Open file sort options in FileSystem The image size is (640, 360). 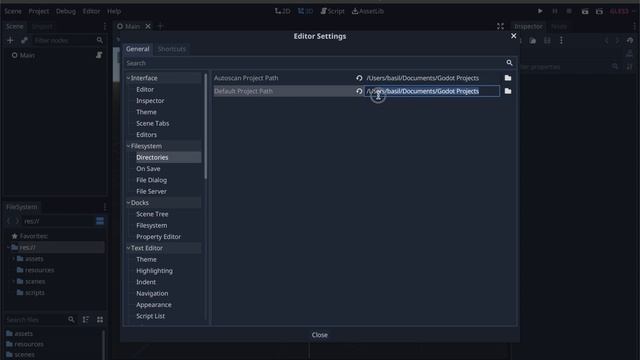click(86, 320)
